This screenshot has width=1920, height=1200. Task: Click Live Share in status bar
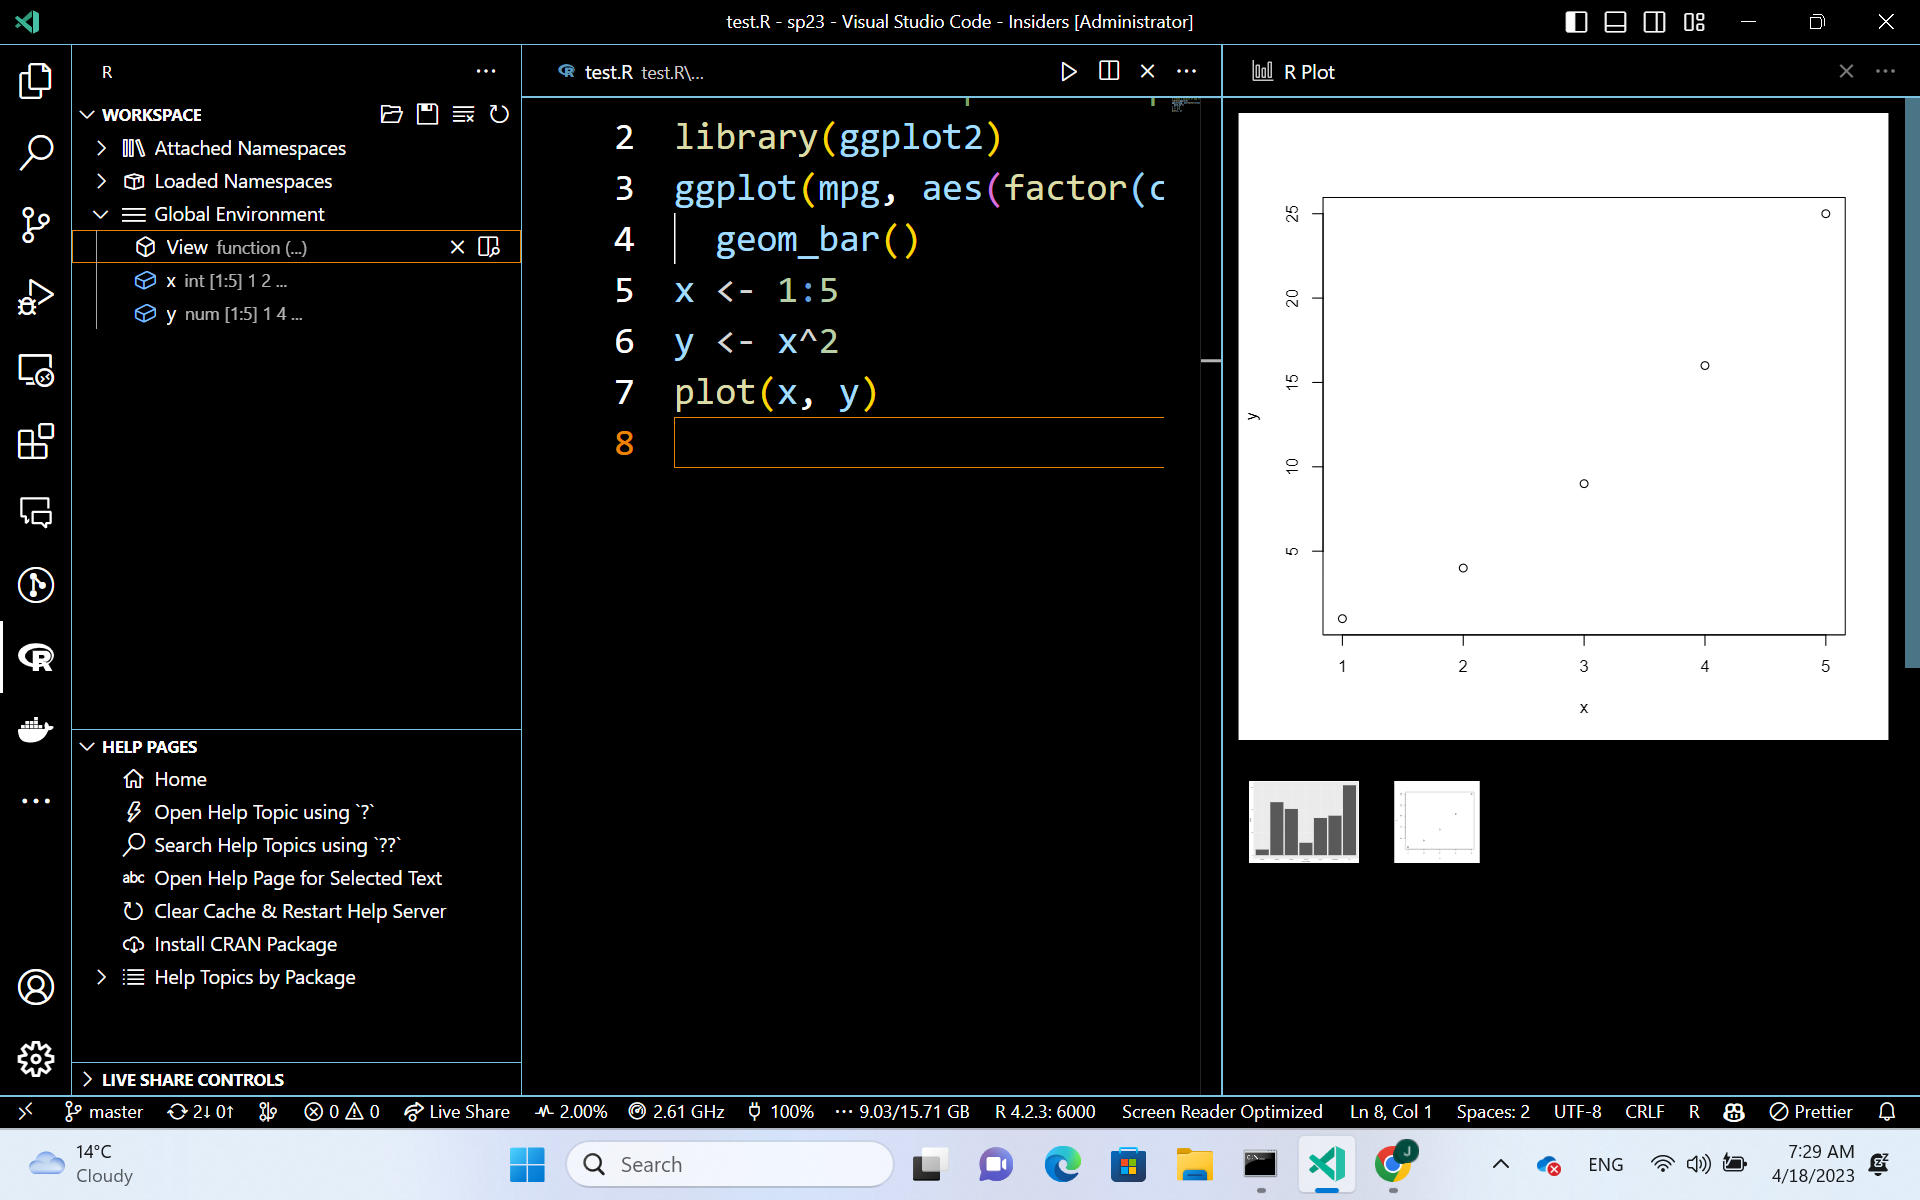click(x=457, y=1111)
